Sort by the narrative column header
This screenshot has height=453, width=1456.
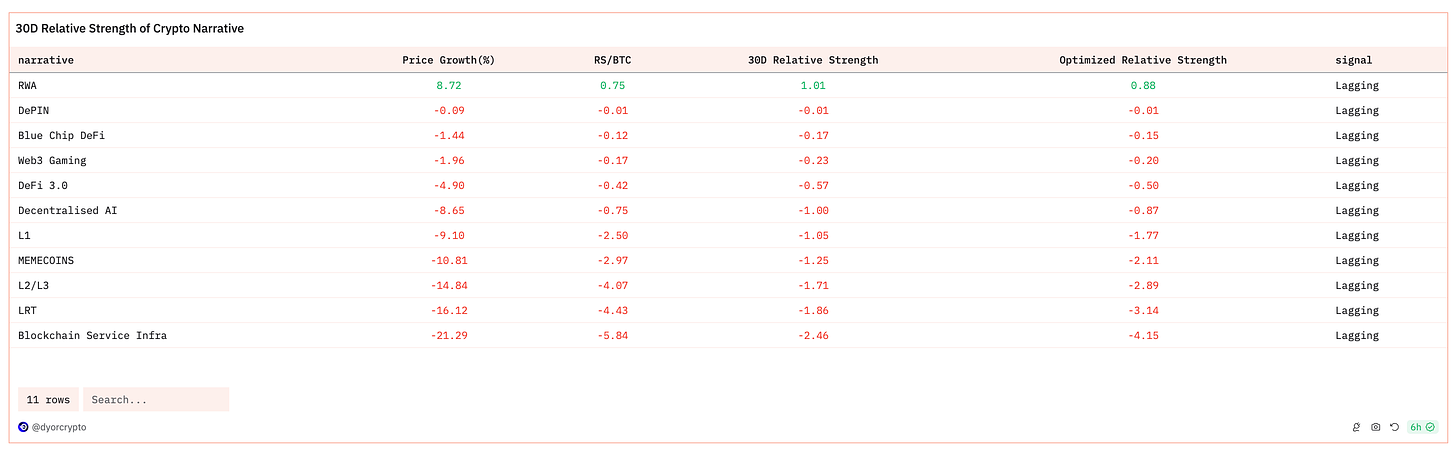tap(46, 60)
